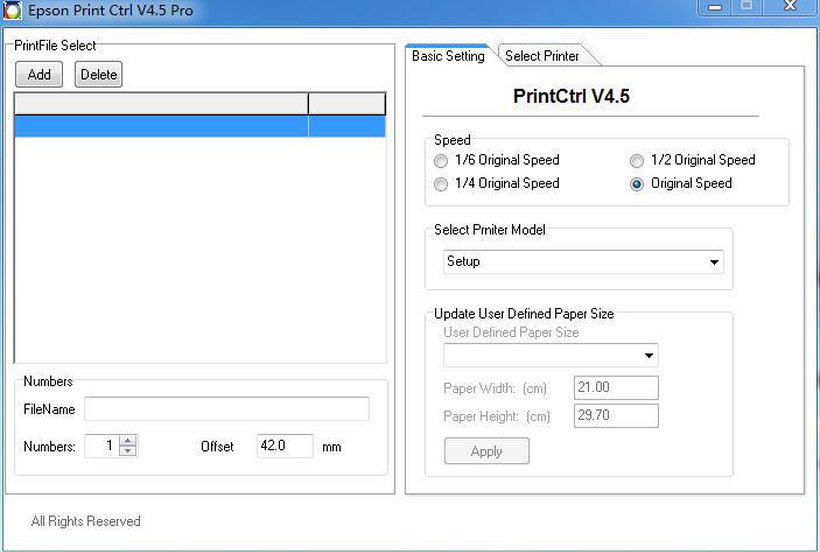Focus the FileName text box
This screenshot has width=820, height=552.
pyautogui.click(x=227, y=409)
